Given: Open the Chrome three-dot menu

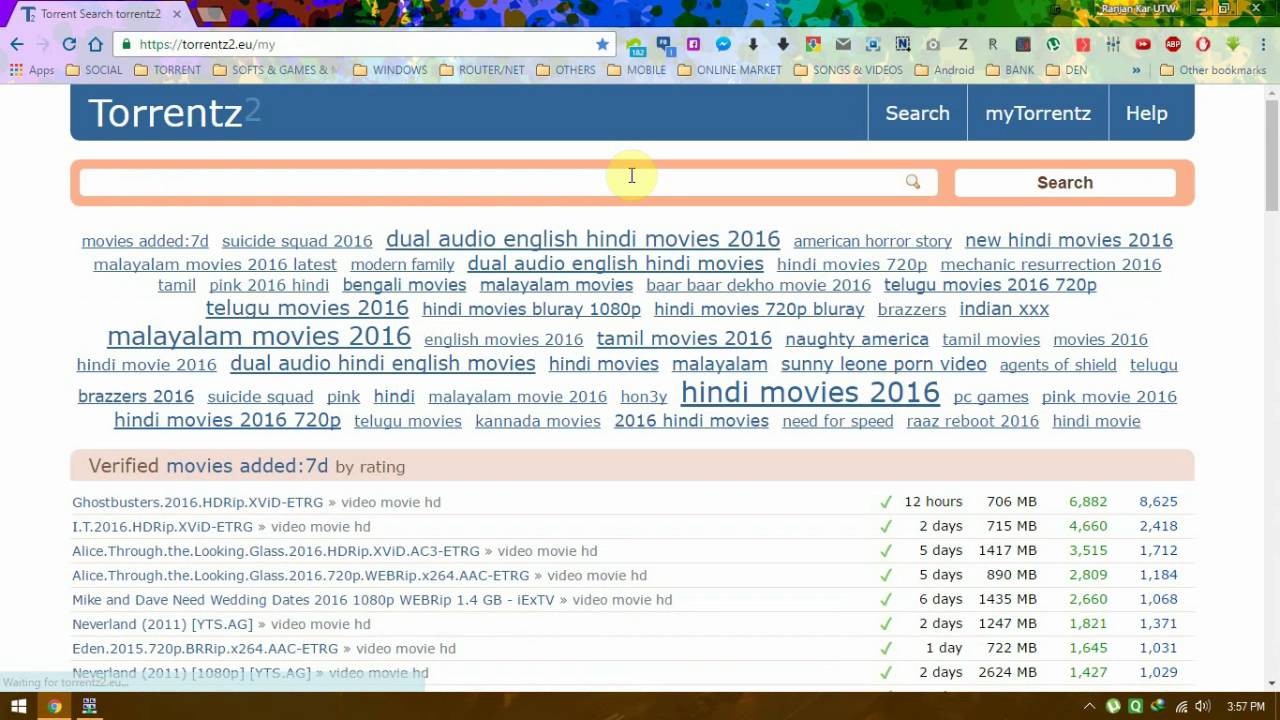Looking at the screenshot, I should pos(1262,44).
